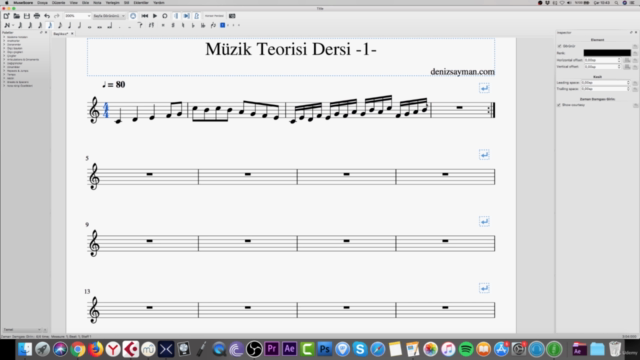Apply a sharp accidental
The image size is (640, 360).
click(173, 25)
